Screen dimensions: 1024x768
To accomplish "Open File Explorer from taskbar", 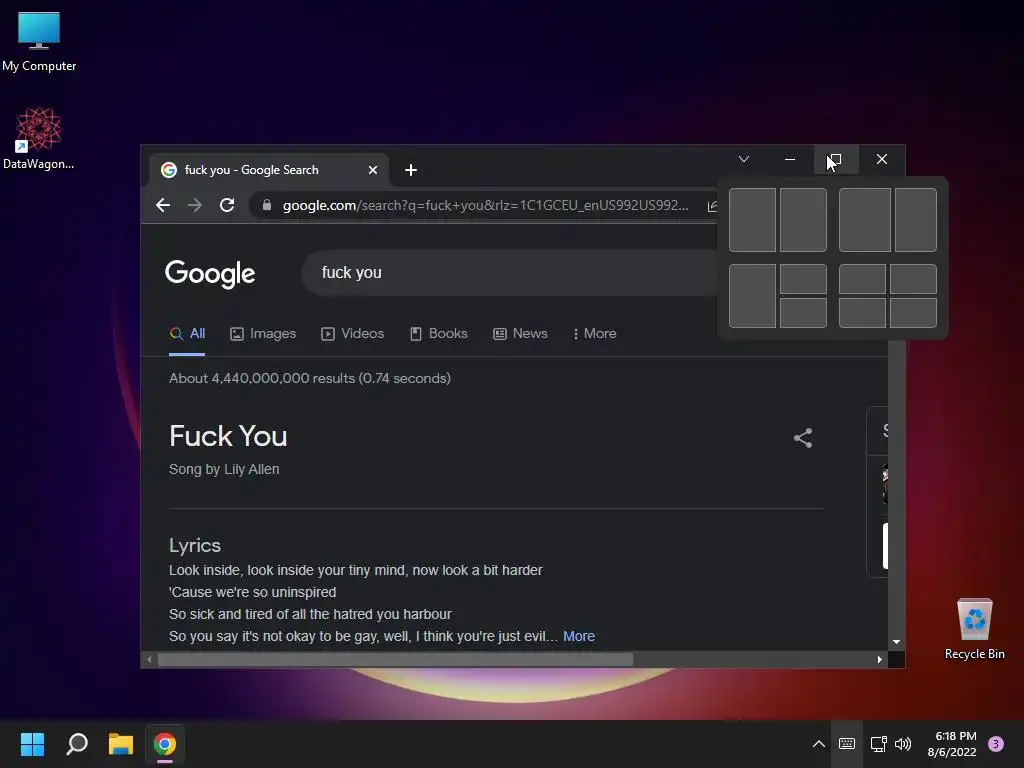I will [121, 744].
